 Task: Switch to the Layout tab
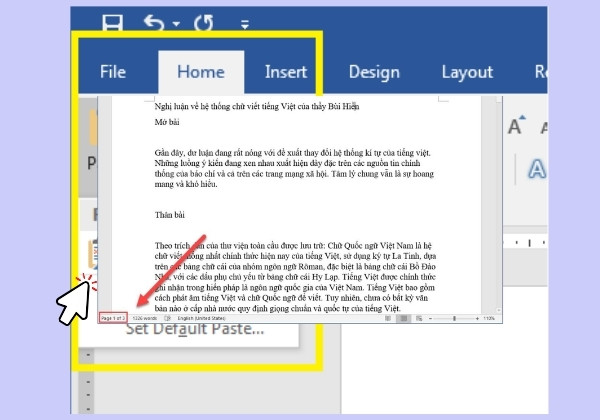pos(467,72)
